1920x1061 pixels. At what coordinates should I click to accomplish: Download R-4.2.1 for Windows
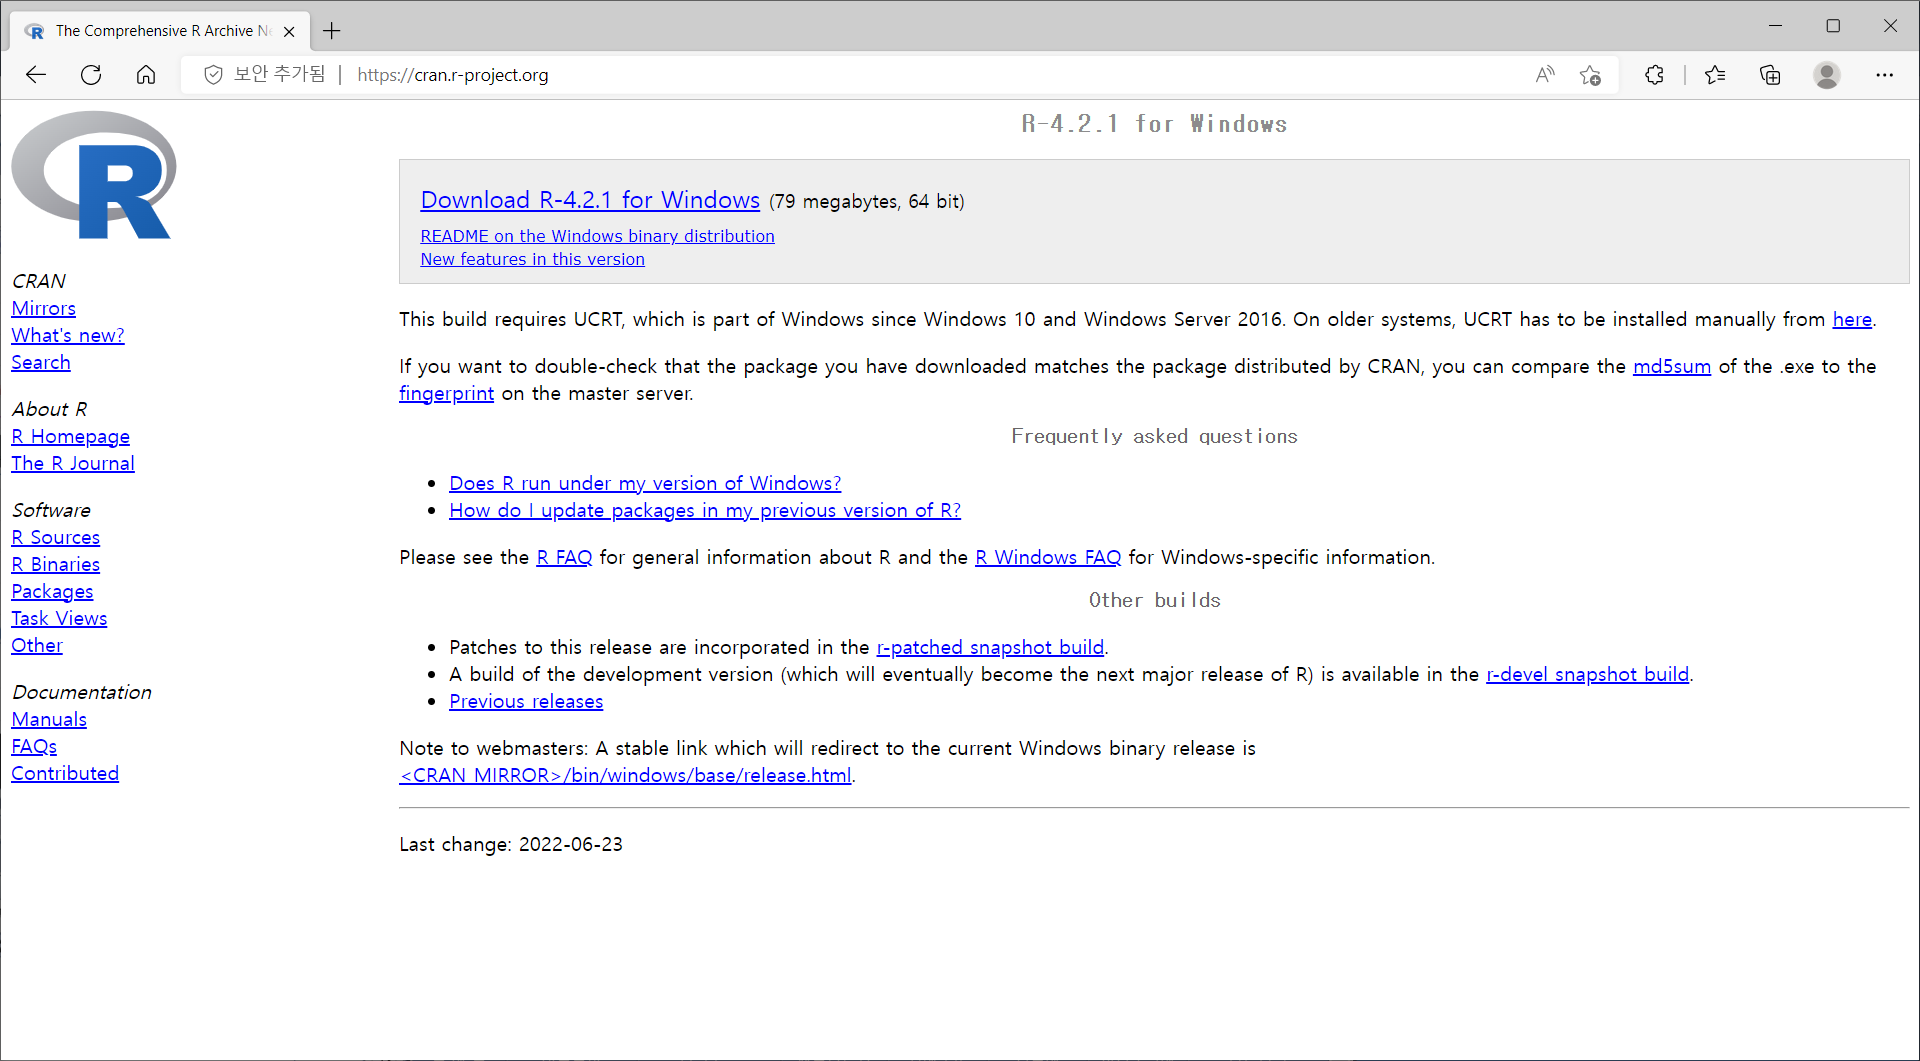(590, 200)
